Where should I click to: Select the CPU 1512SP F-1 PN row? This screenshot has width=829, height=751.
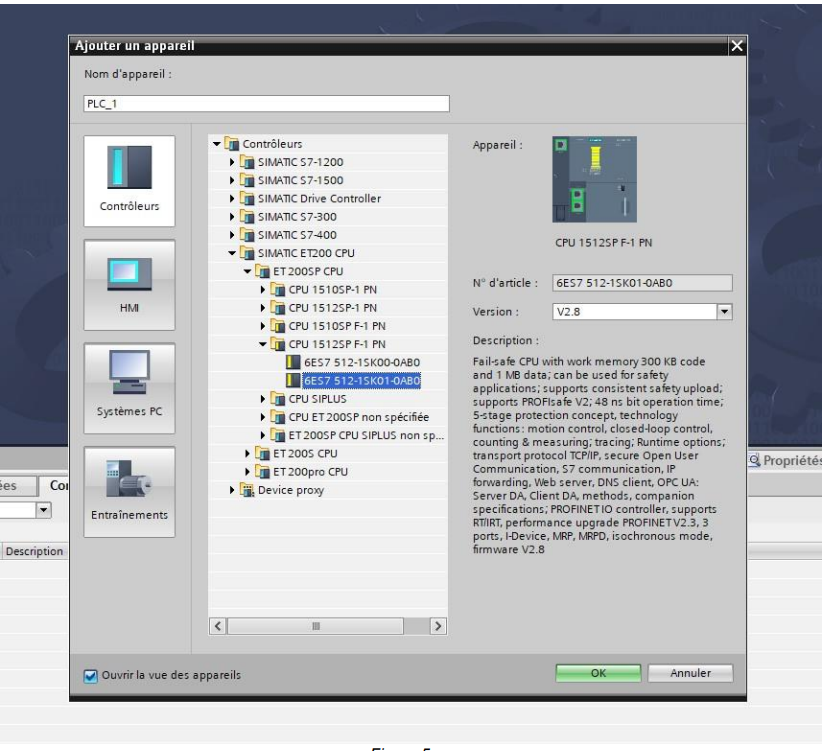point(337,344)
